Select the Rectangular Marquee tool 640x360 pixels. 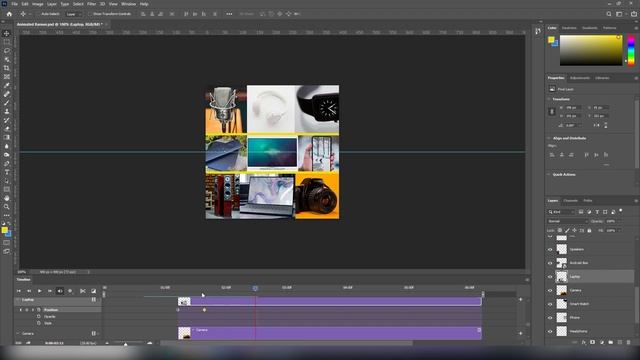pyautogui.click(x=7, y=42)
